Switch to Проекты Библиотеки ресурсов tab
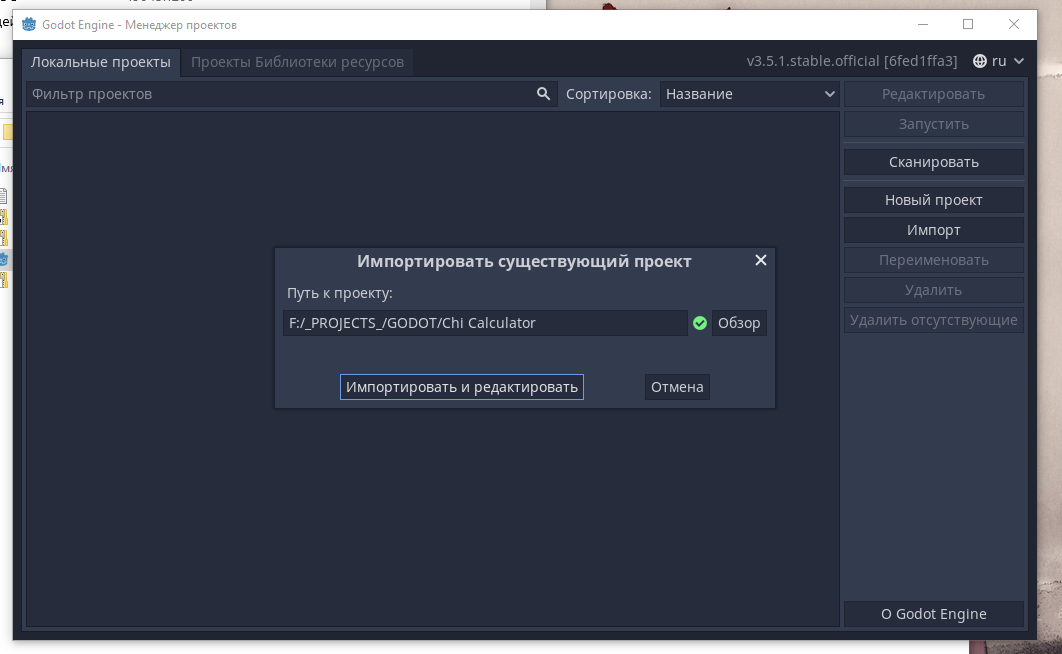Viewport: 1062px width, 654px height. pyautogui.click(x=297, y=62)
